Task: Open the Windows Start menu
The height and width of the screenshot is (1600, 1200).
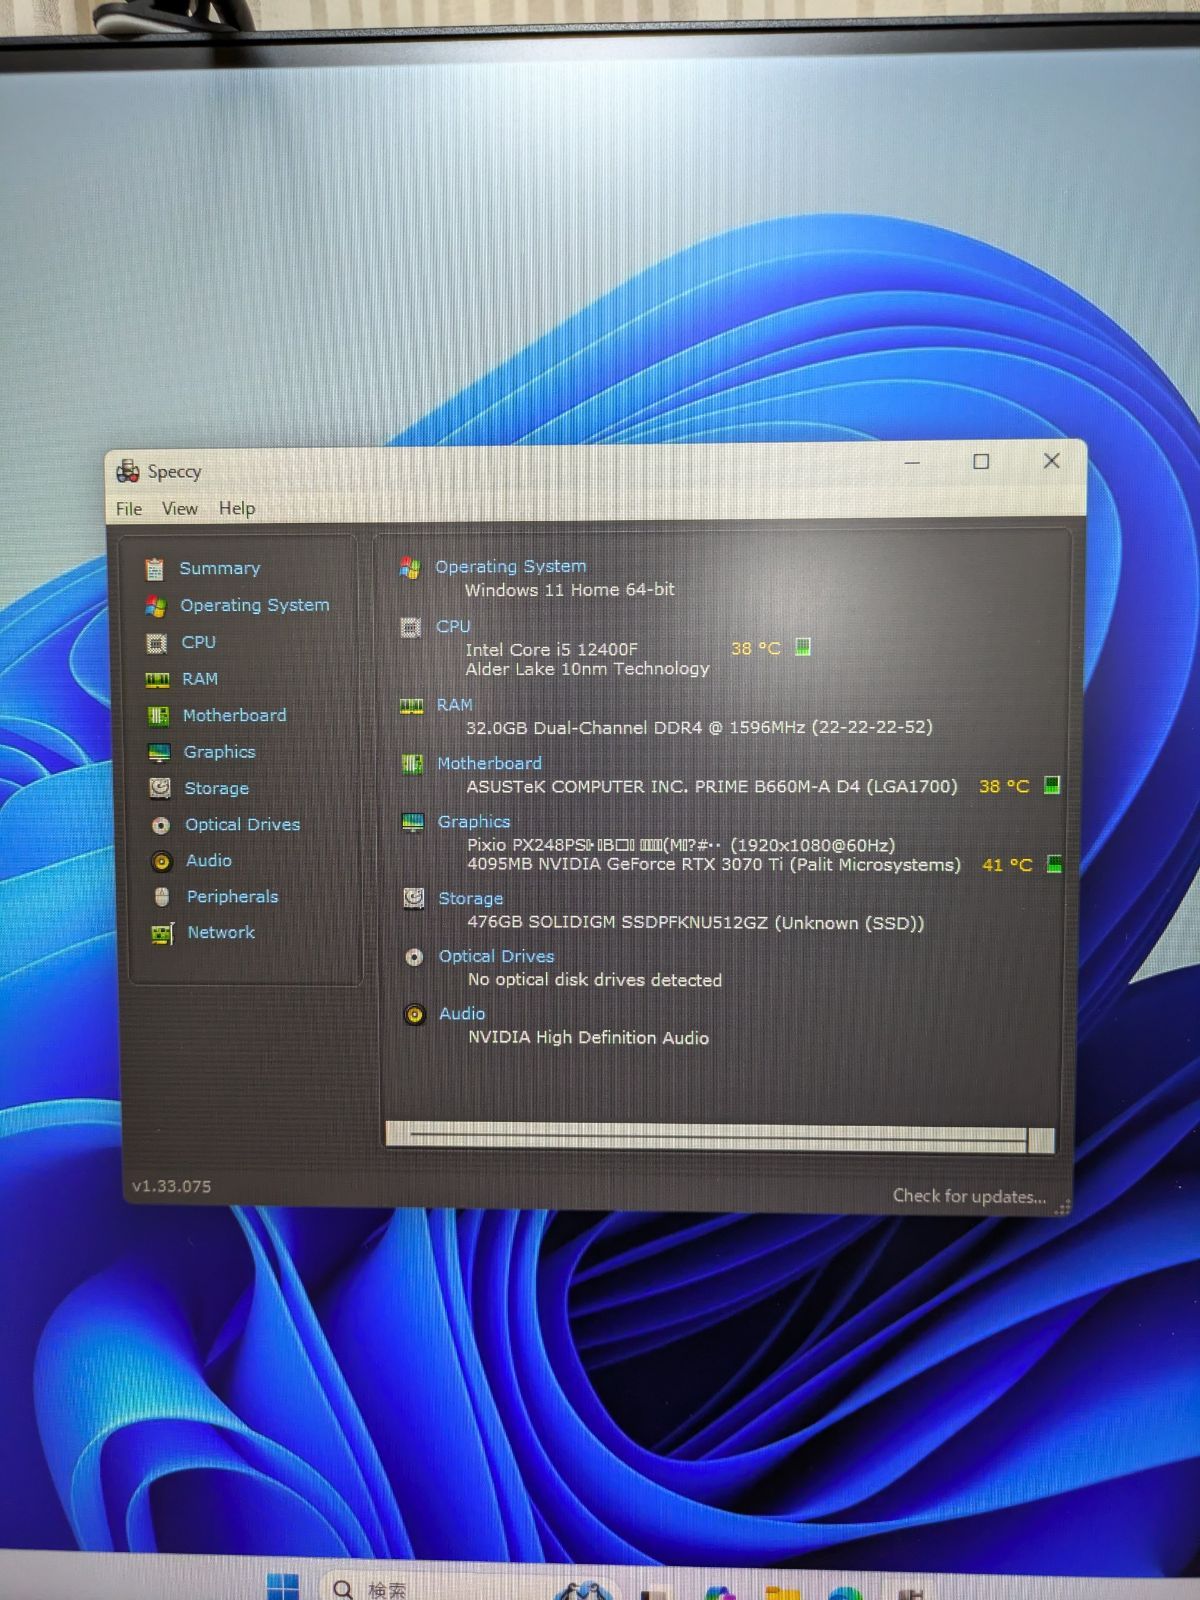Action: (x=283, y=1587)
